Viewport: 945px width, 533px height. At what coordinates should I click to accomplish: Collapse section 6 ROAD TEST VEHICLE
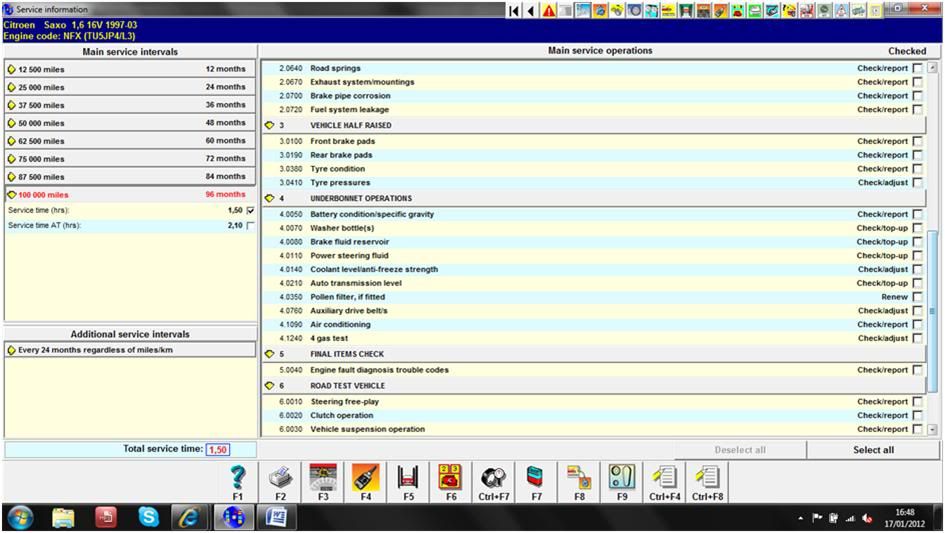coord(269,386)
